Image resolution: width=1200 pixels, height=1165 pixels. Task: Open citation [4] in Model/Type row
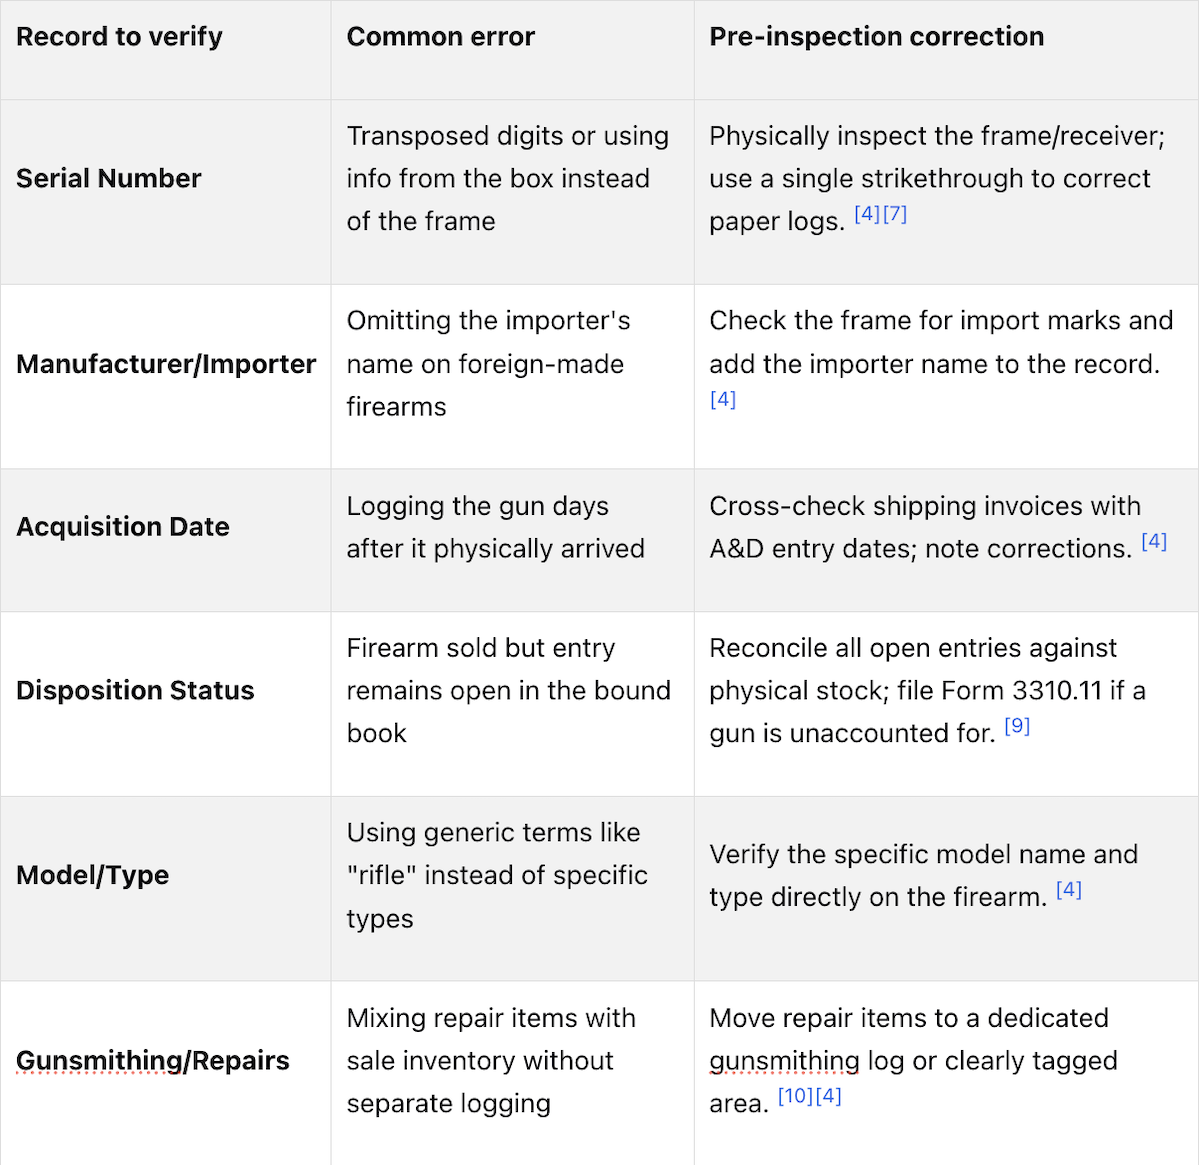tap(1069, 889)
